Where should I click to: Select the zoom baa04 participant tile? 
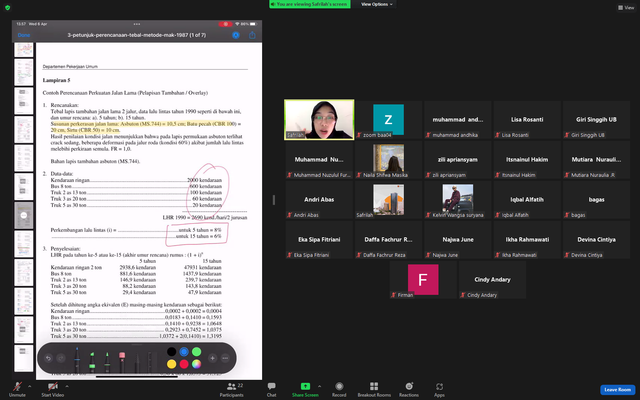(x=388, y=120)
